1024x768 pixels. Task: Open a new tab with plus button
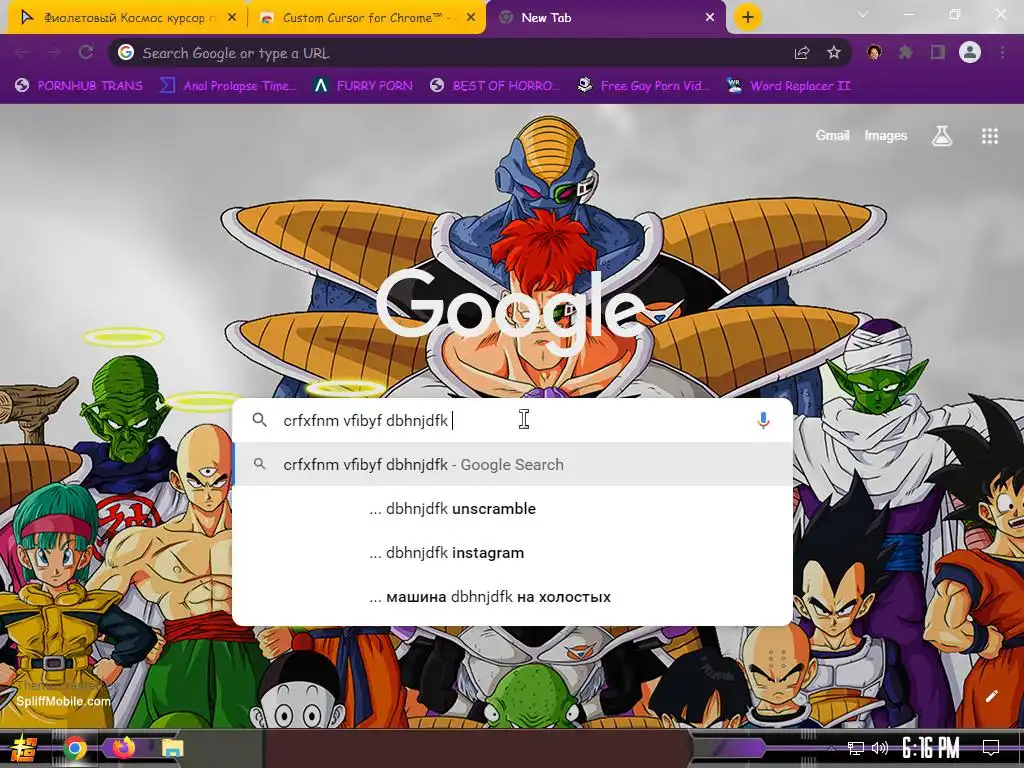click(748, 18)
